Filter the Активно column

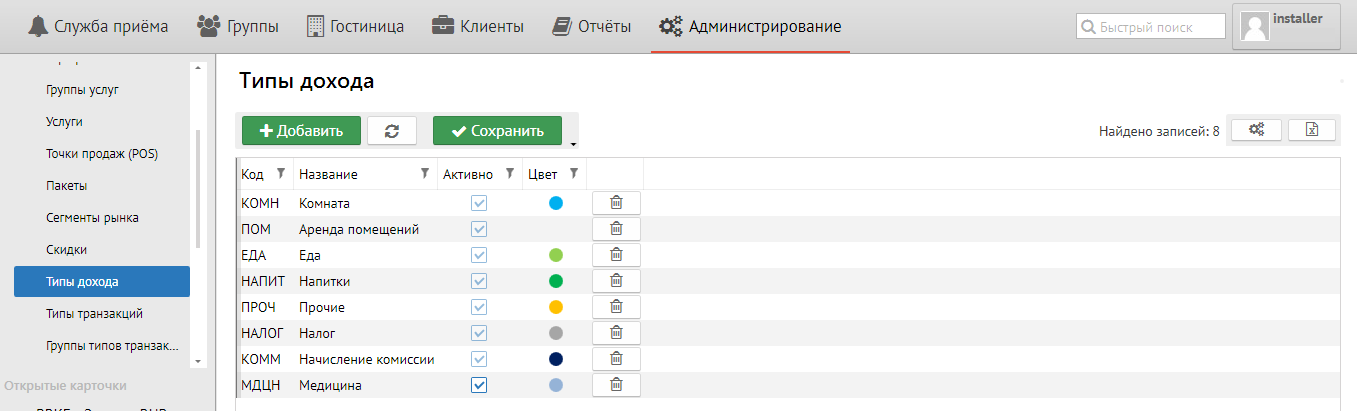510,173
